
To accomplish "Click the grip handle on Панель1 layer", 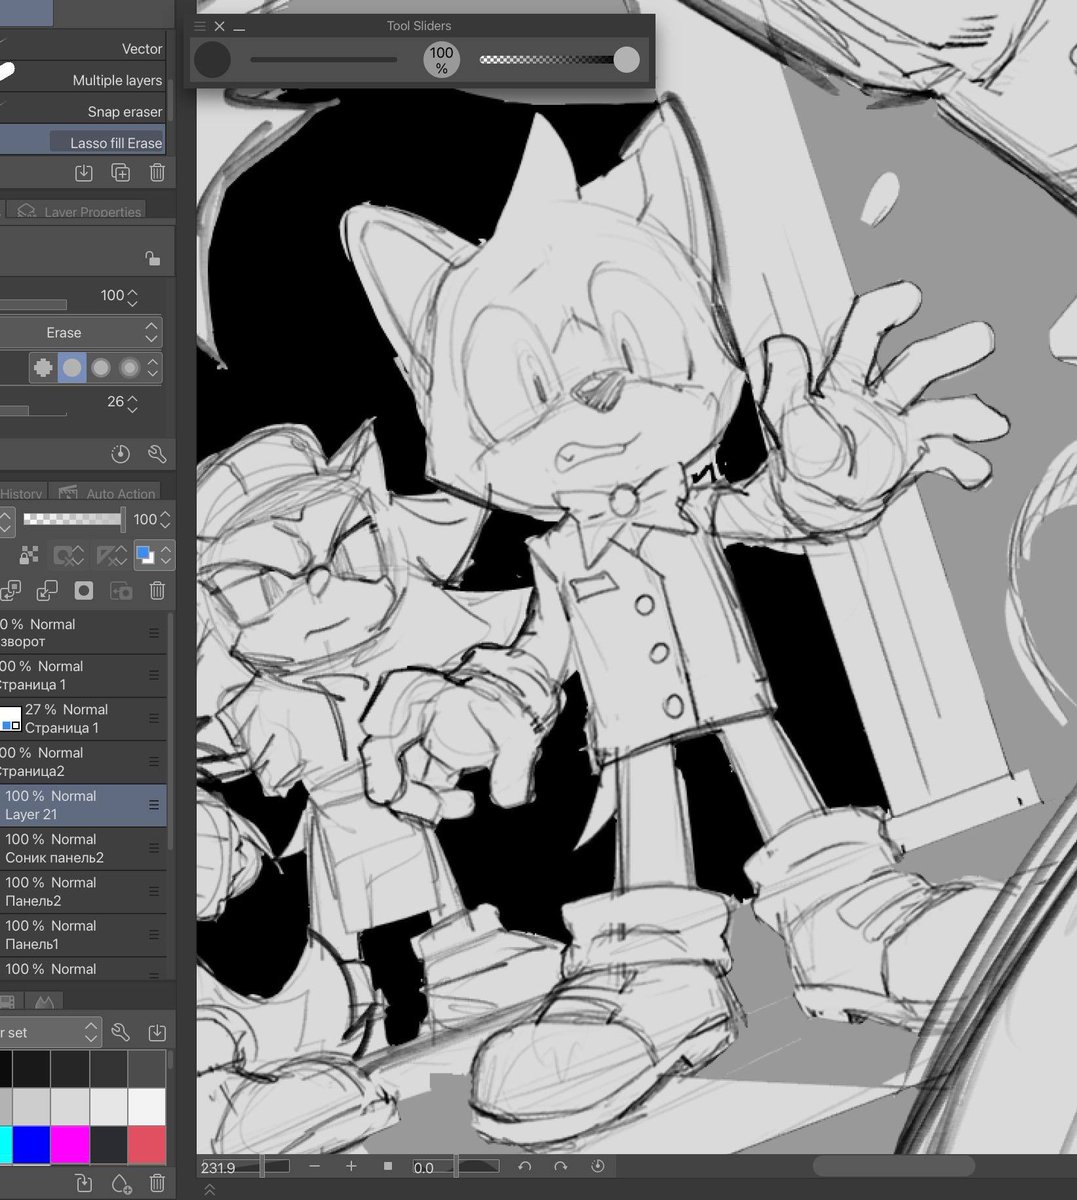I will pyautogui.click(x=154, y=935).
